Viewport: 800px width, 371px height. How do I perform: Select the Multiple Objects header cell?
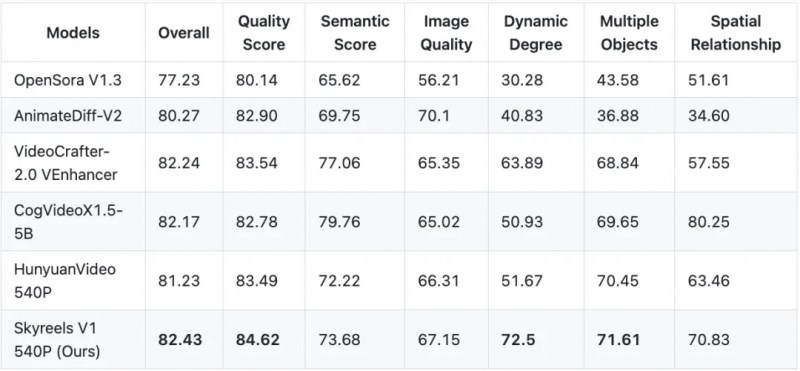629,33
